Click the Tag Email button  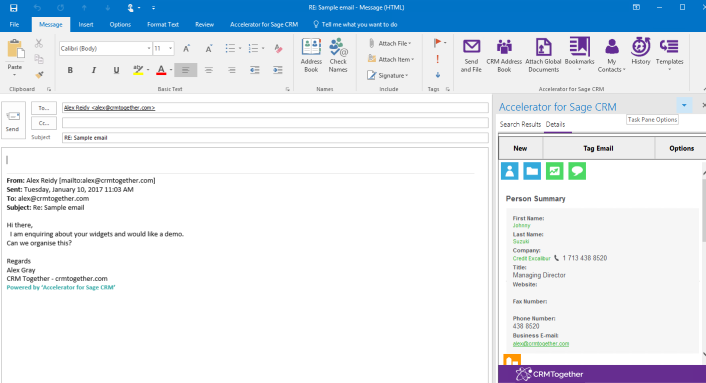click(x=598, y=148)
